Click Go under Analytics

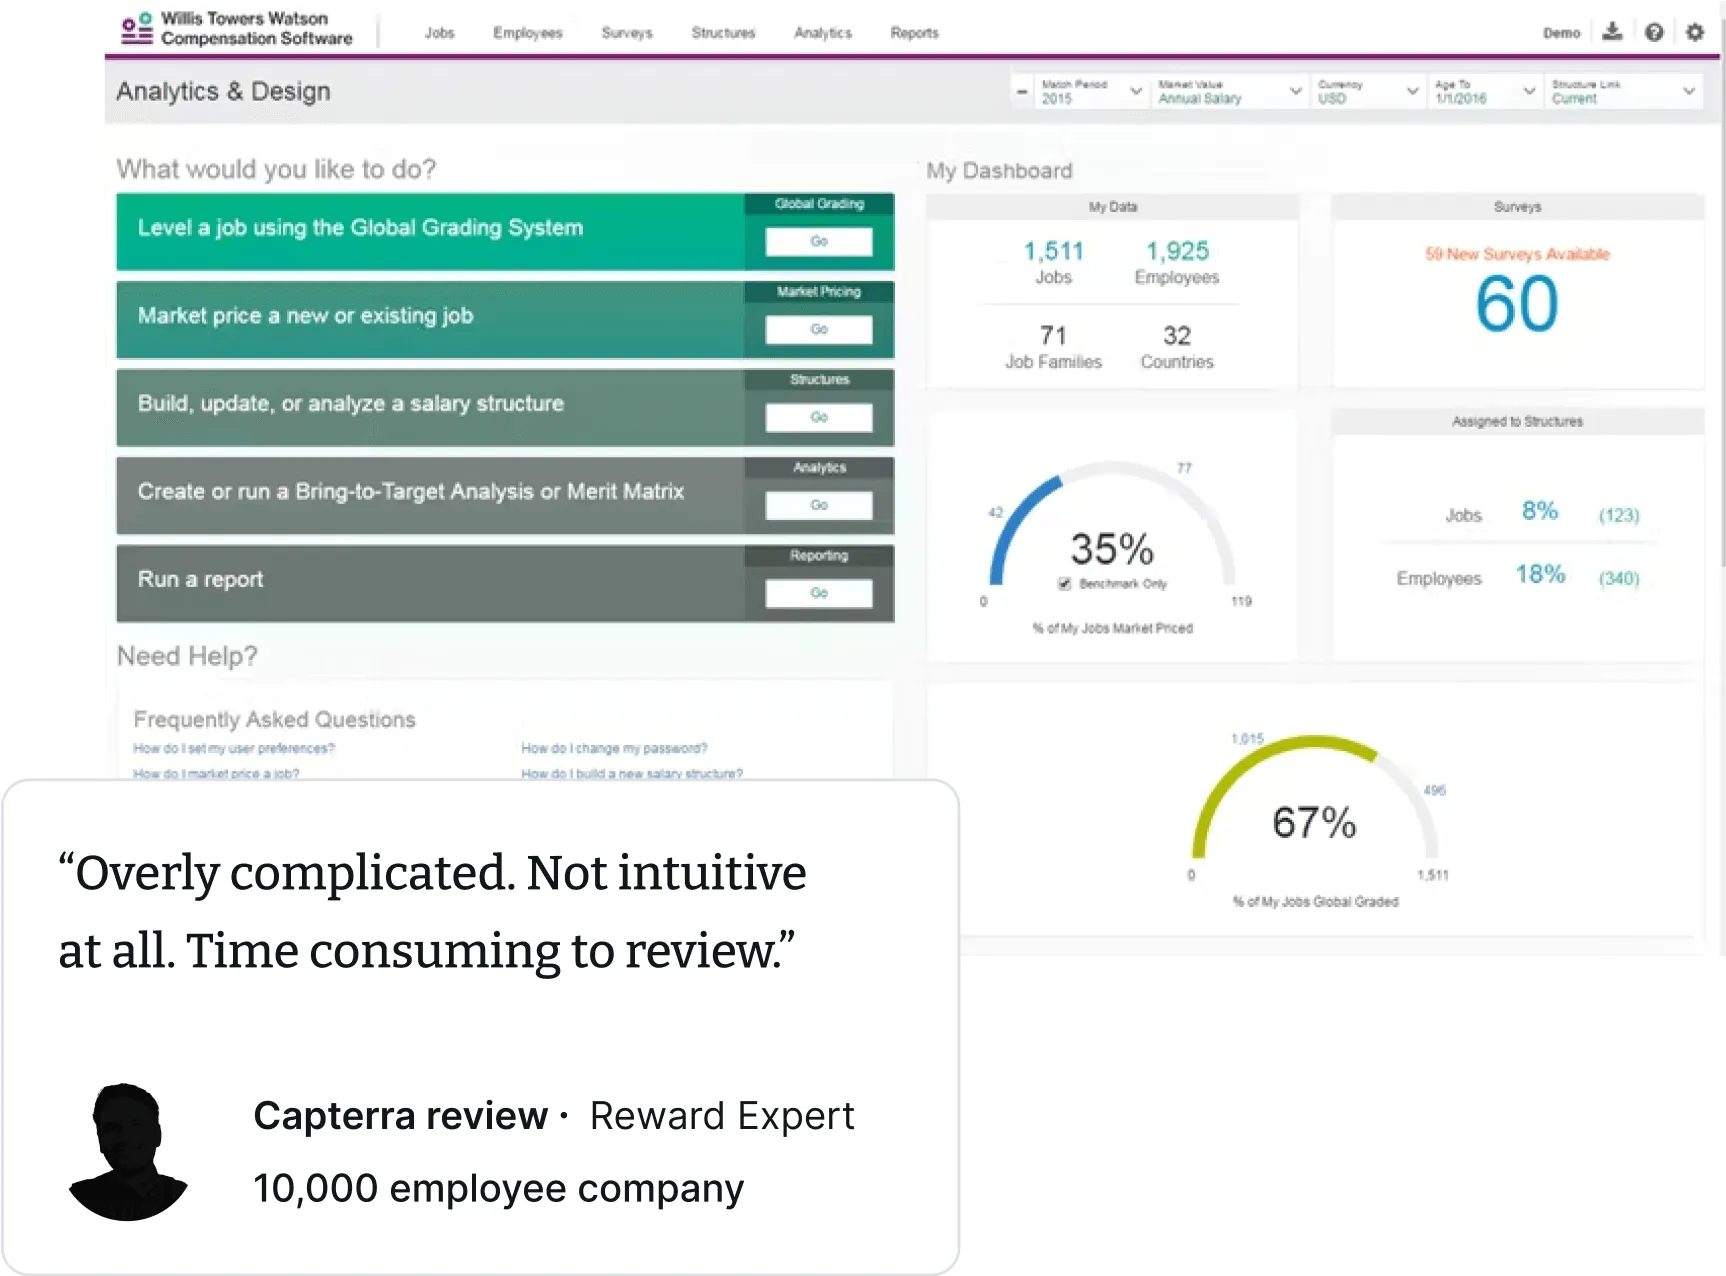819,506
